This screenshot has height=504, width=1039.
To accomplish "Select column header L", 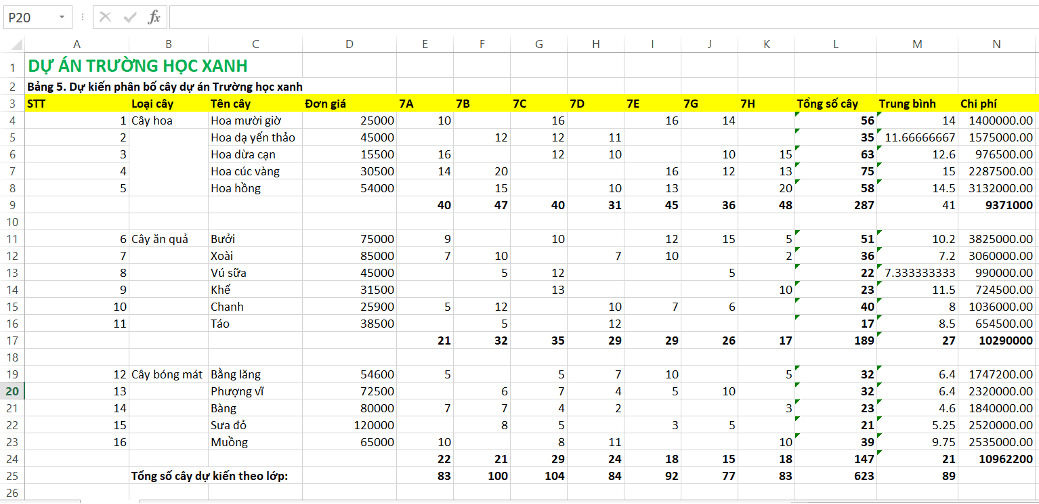I will 835,44.
